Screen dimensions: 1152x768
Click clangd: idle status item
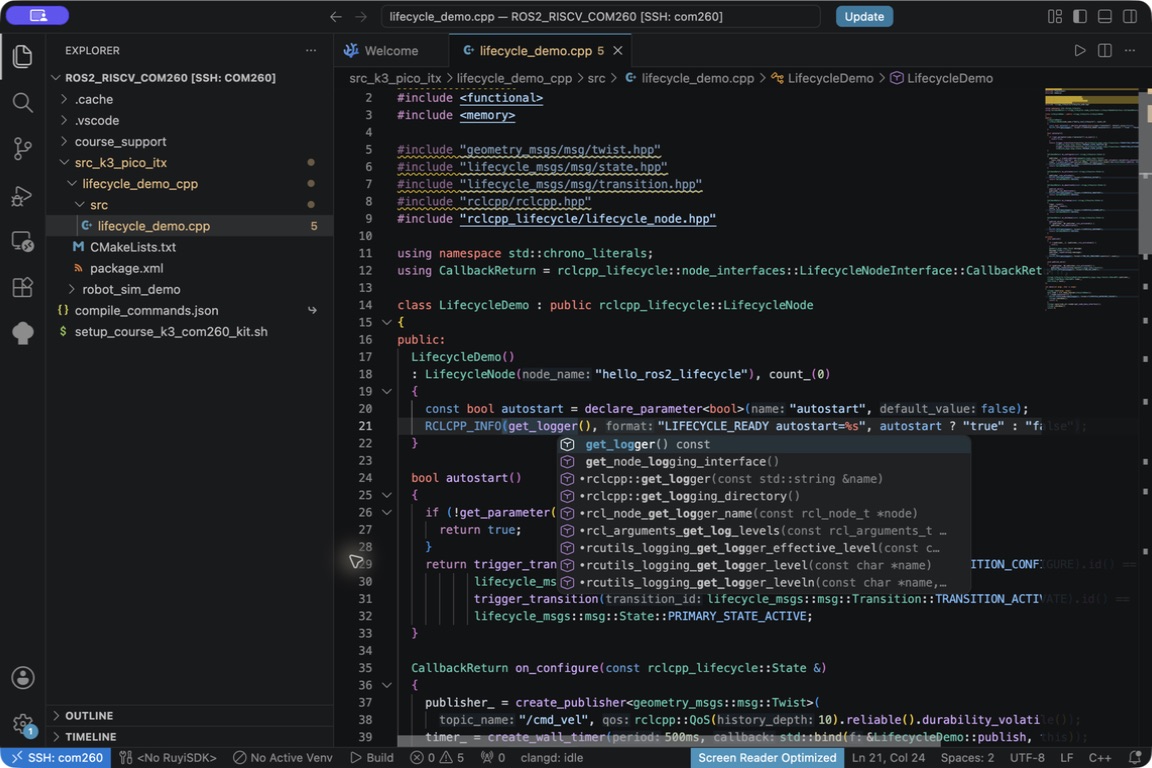pyautogui.click(x=552, y=758)
